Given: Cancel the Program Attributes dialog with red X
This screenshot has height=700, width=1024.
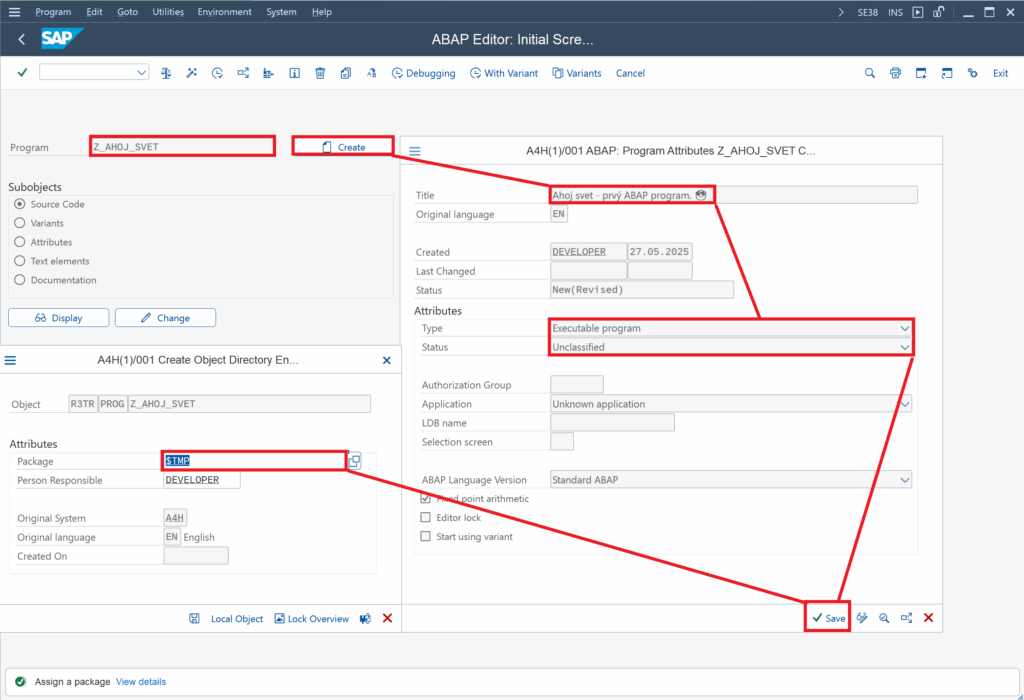Looking at the screenshot, I should [x=929, y=618].
